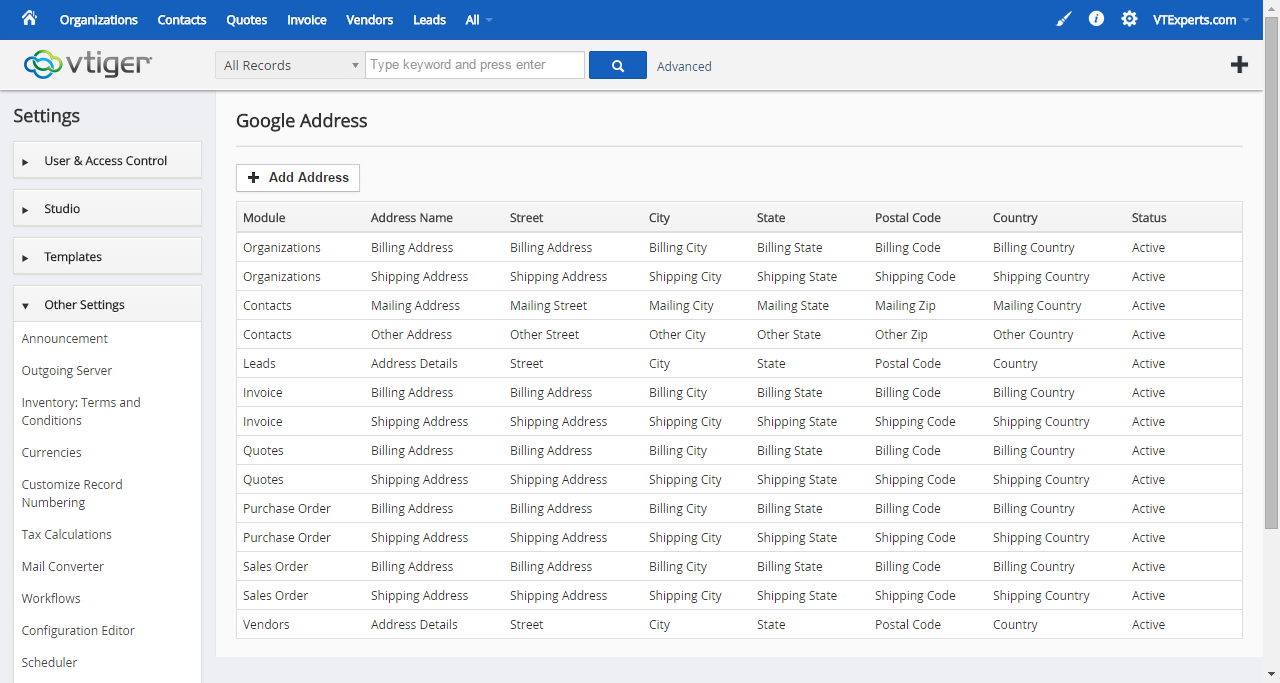Click the Add Address button
Viewport: 1280px width, 683px height.
coord(298,177)
